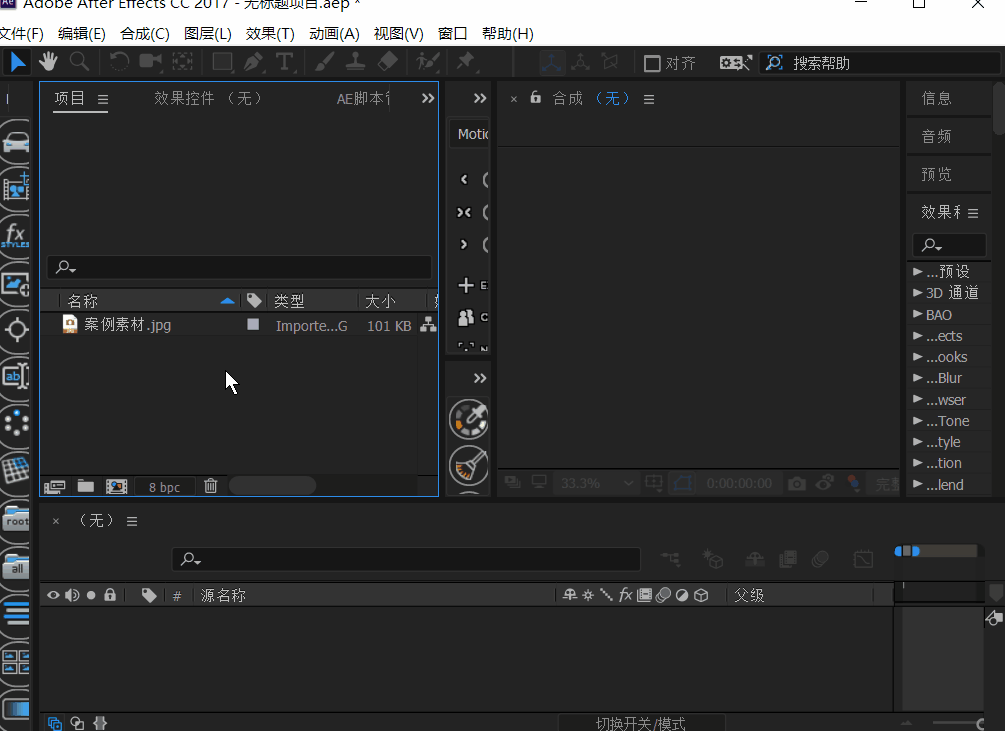Click the trash delete icon in Project panel
Image resolution: width=1005 pixels, height=731 pixels.
pos(210,486)
